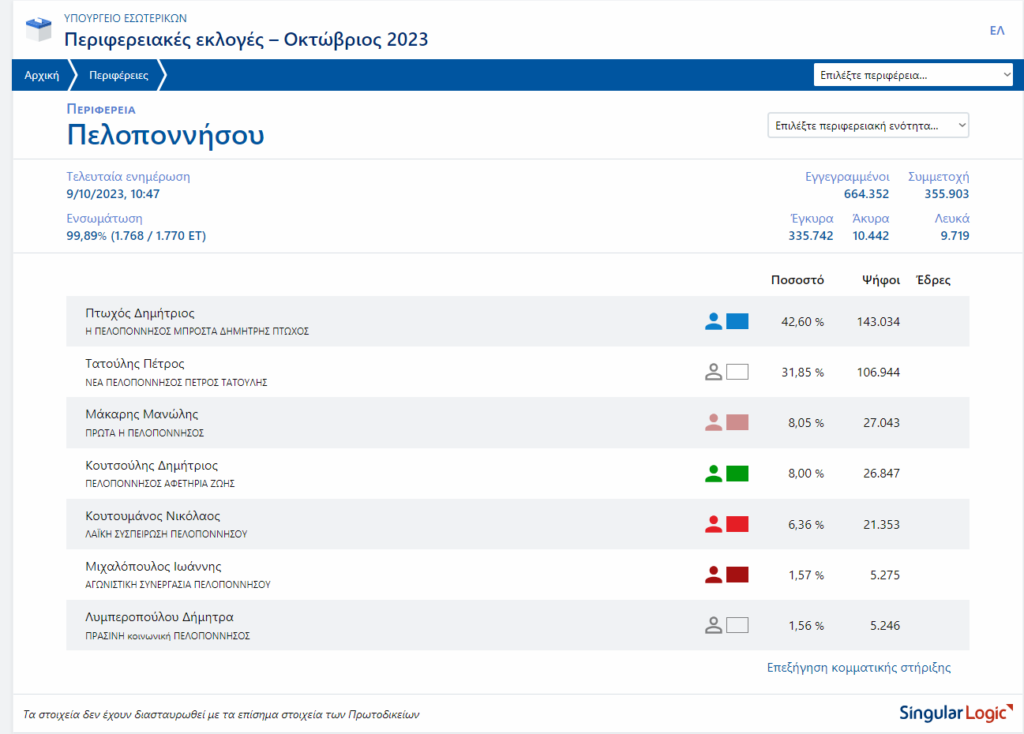Click the blue person icon for Πτωχός Δημήτριος

[x=713, y=321]
